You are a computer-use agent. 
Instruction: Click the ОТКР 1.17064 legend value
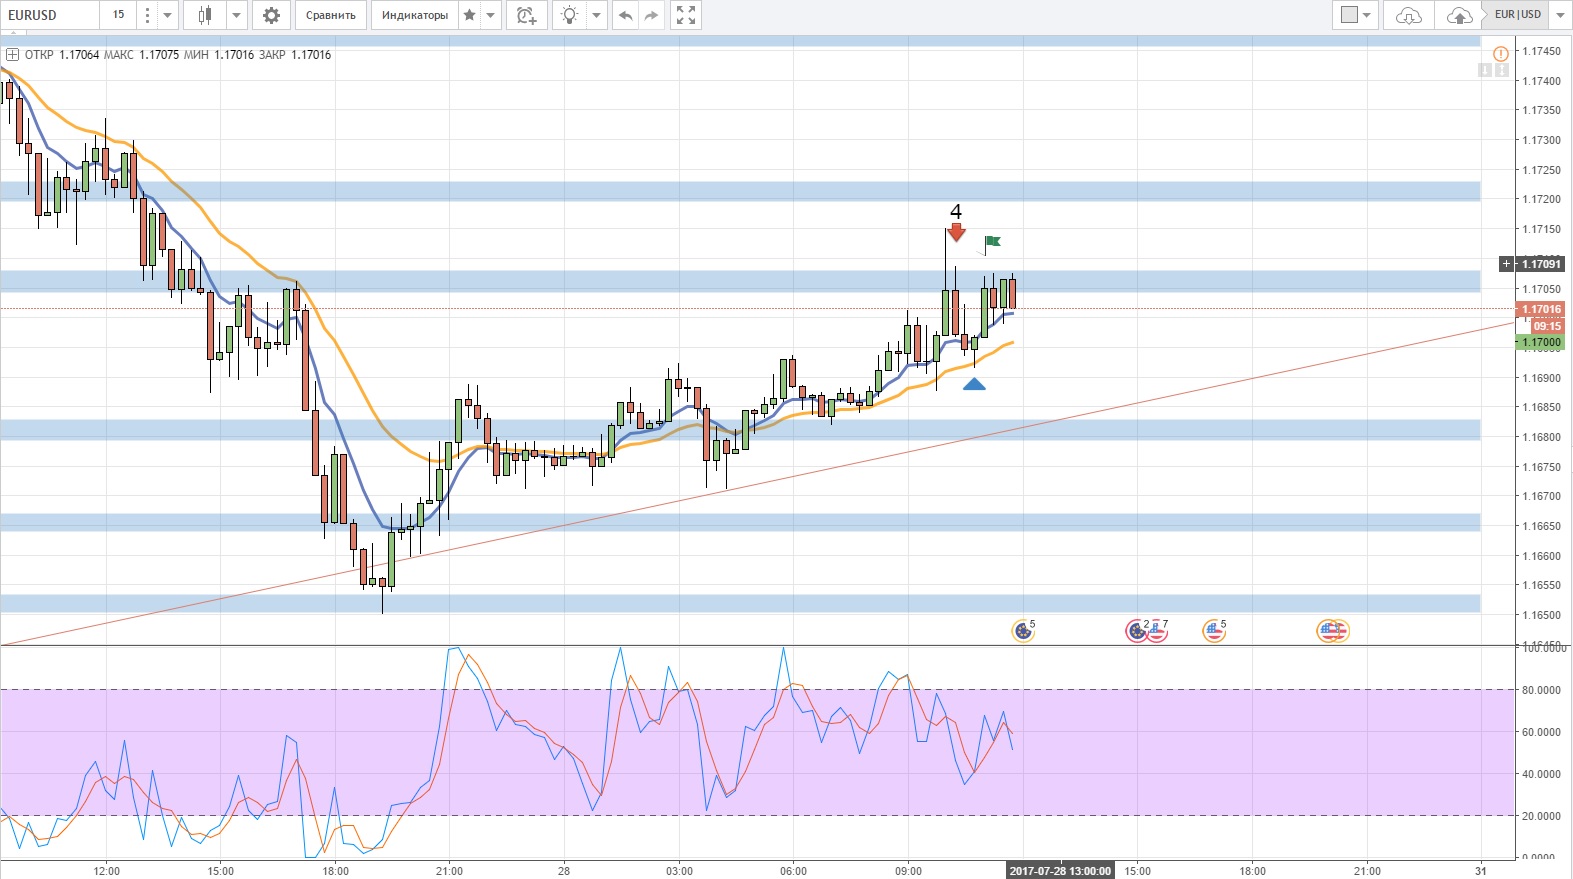62,55
